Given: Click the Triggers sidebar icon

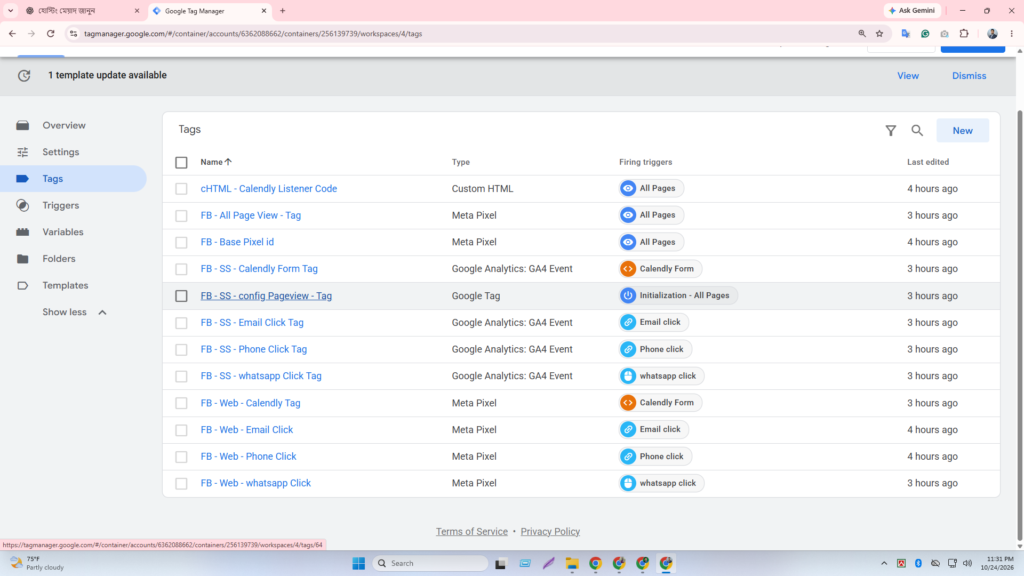Looking at the screenshot, I should point(23,206).
